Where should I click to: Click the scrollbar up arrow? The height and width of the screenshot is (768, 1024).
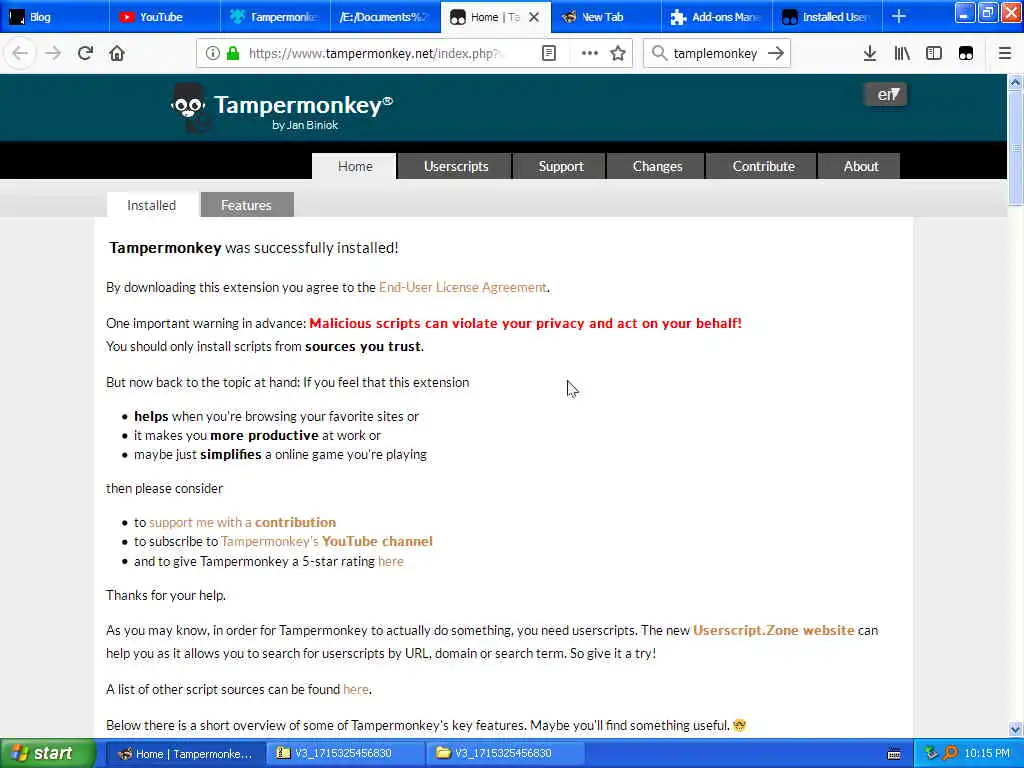pos(1015,82)
